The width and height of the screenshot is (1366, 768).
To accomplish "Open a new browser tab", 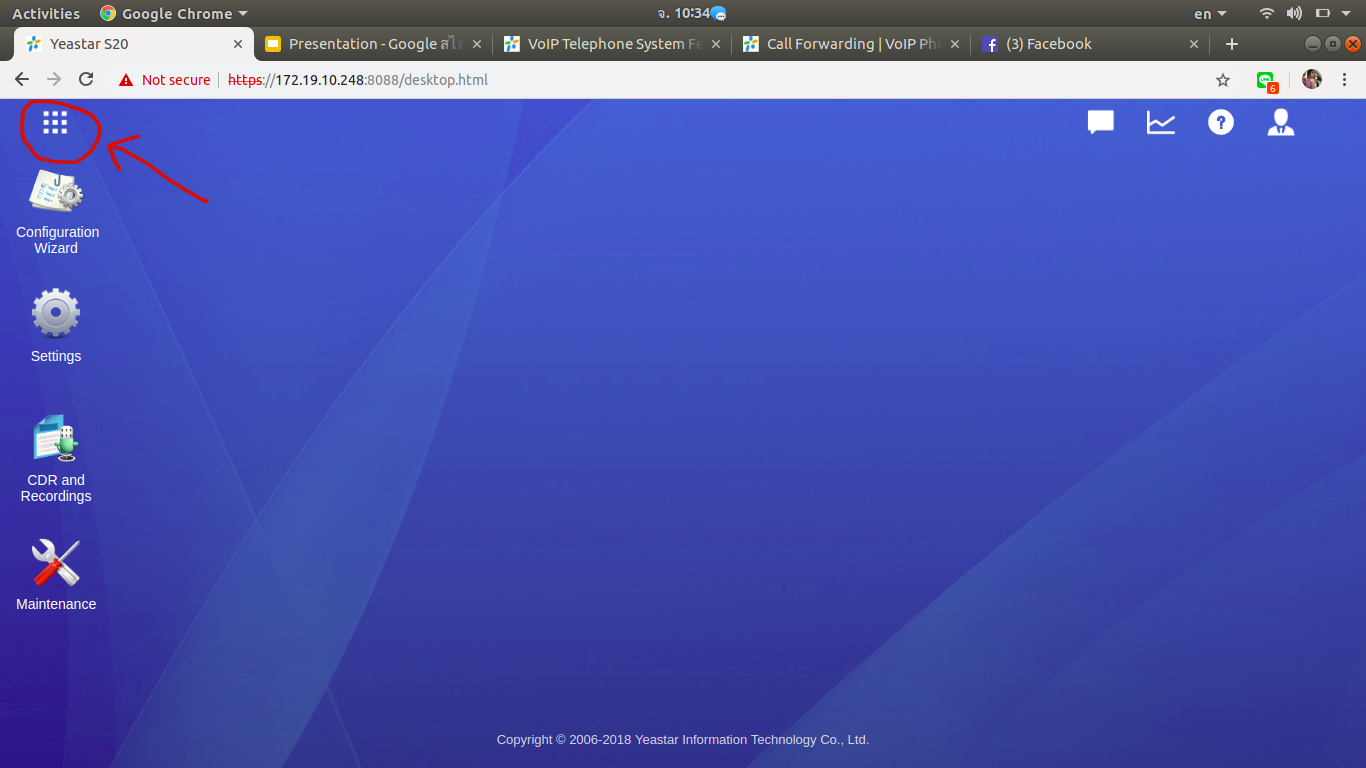I will click(1232, 44).
